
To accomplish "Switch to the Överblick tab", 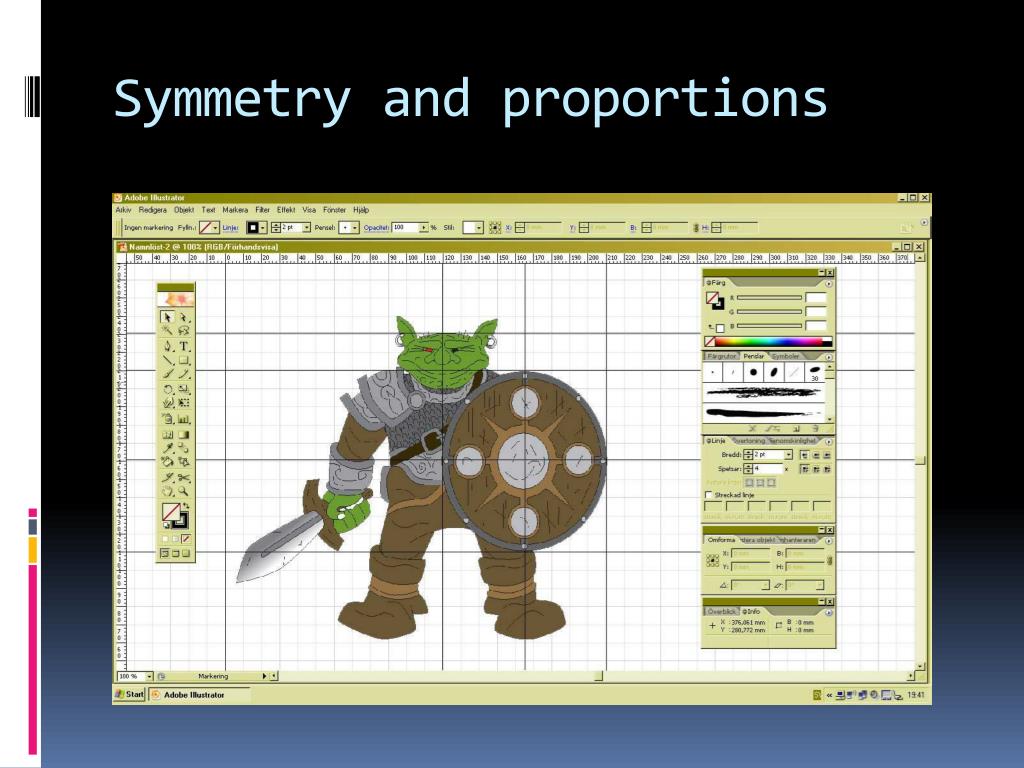I will click(722, 612).
